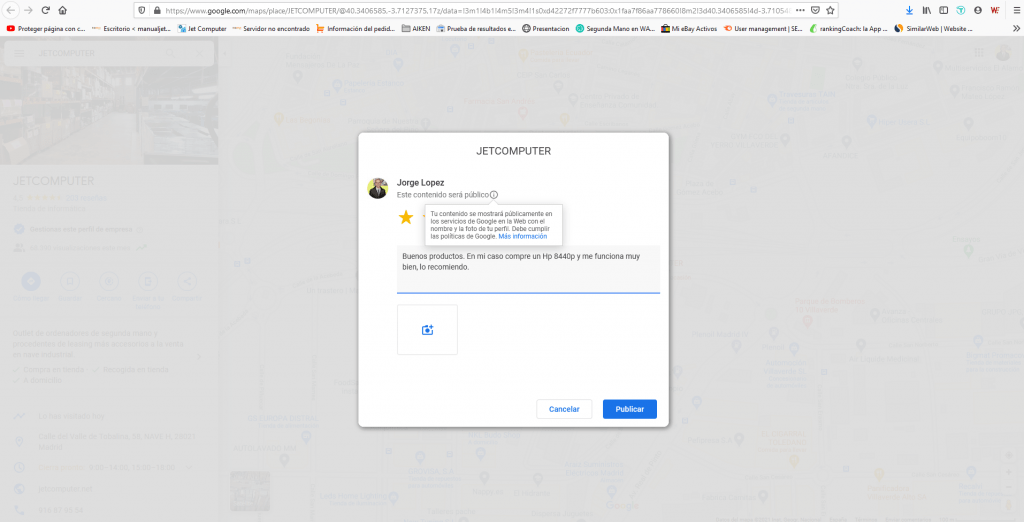Screen dimensions: 1024x522
Task: Click the JETCOMPUTER dialog title
Action: [513, 151]
